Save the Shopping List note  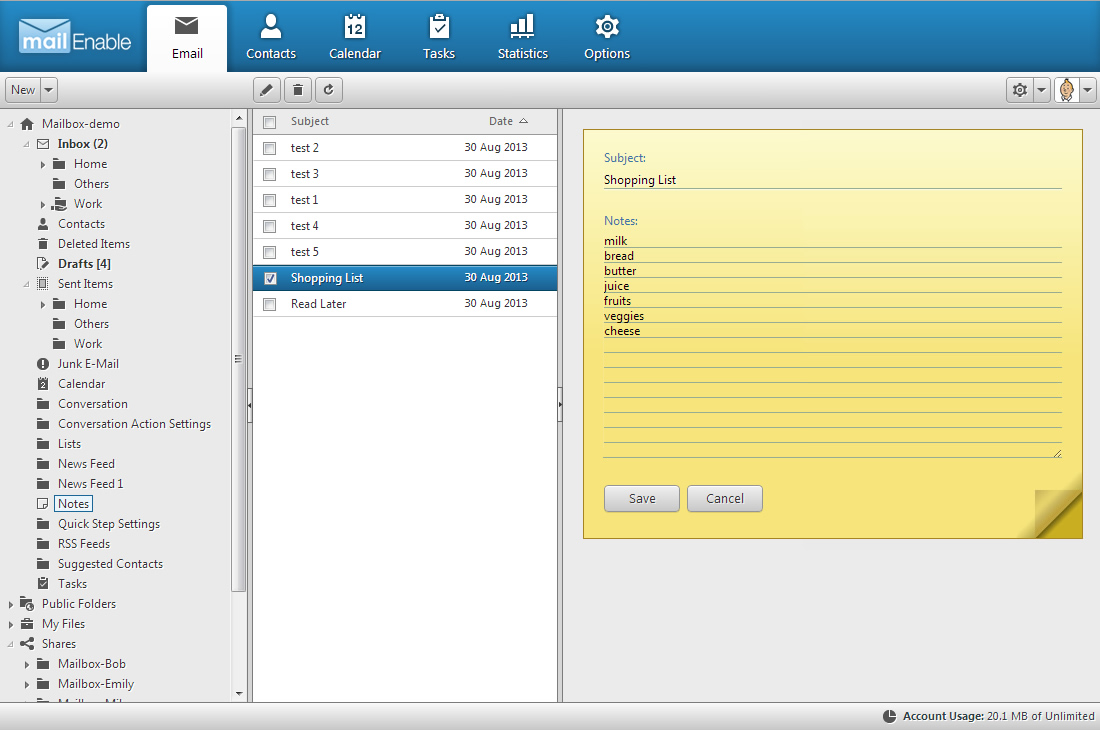pyautogui.click(x=641, y=498)
